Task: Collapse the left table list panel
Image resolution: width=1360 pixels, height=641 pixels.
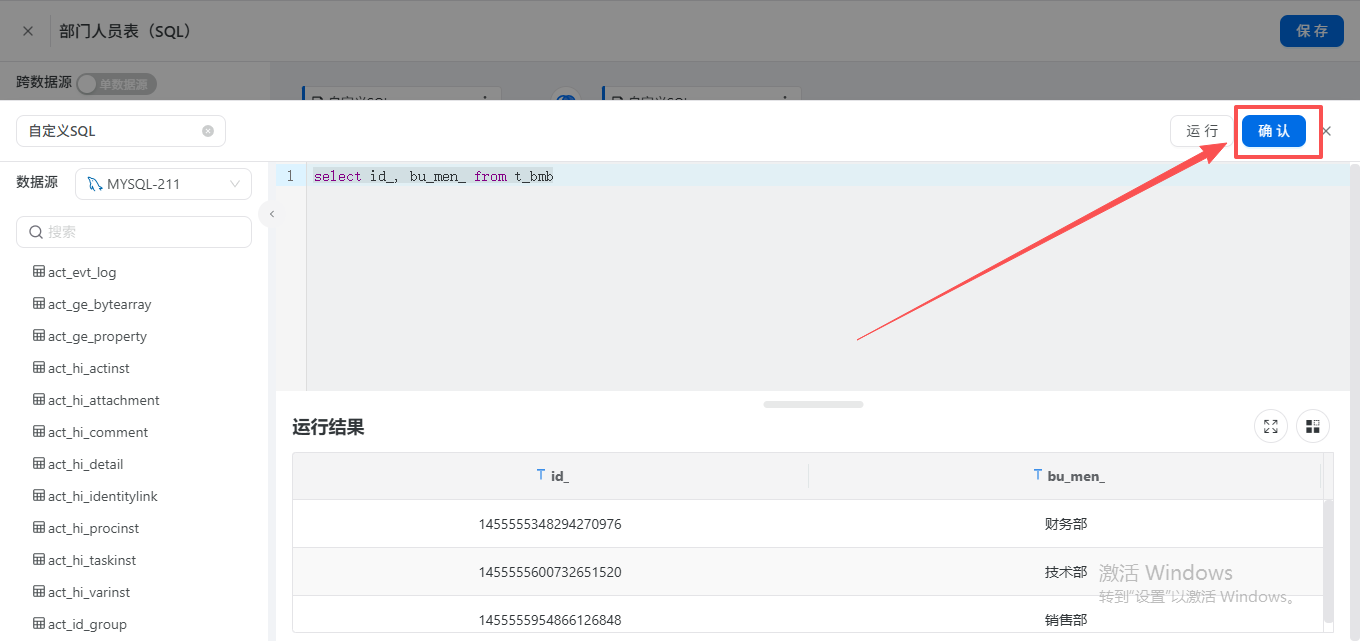Action: pos(271,214)
